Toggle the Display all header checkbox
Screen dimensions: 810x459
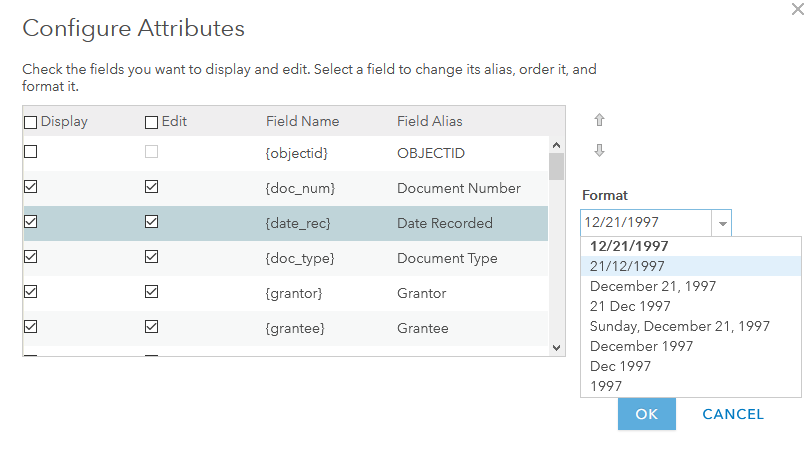point(31,122)
